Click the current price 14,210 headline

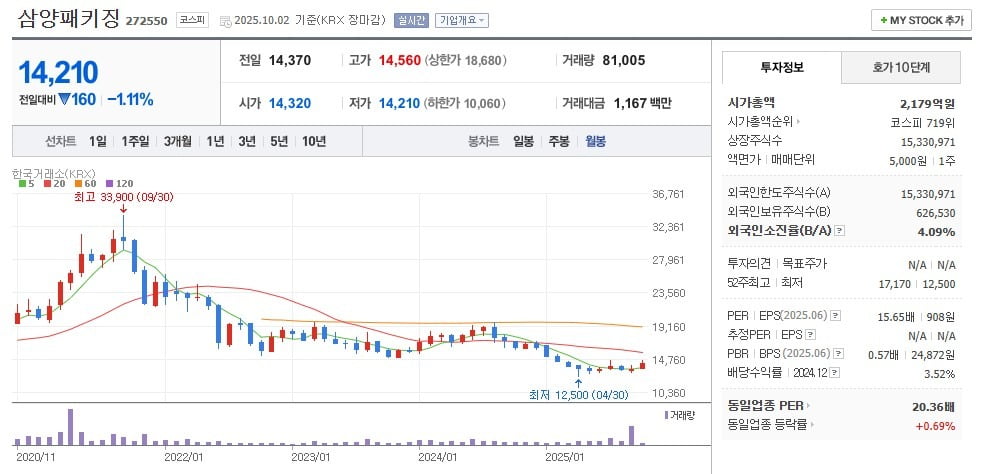tap(58, 72)
